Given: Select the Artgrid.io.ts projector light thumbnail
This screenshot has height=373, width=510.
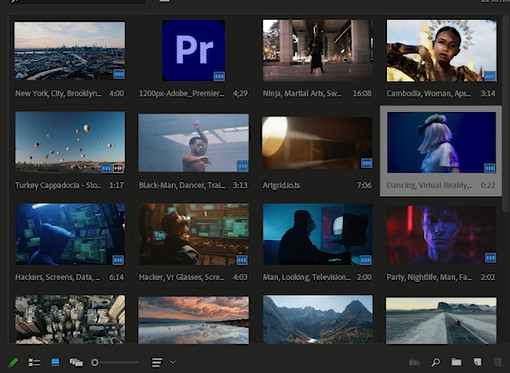Looking at the screenshot, I should click(317, 143).
